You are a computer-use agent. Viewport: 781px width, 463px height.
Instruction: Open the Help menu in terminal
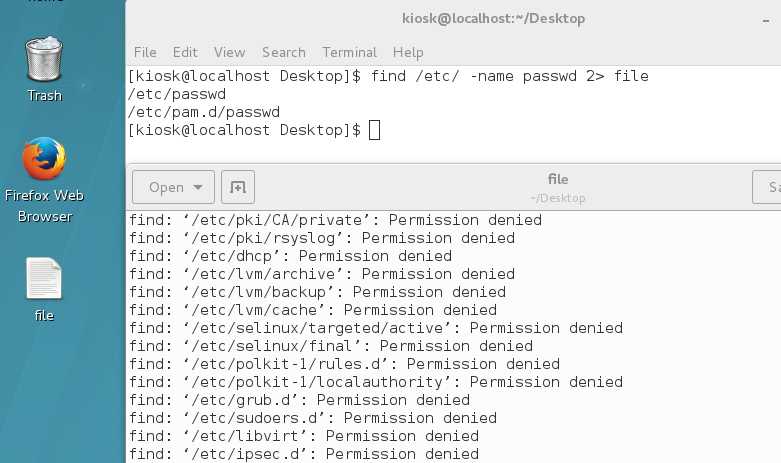point(408,52)
